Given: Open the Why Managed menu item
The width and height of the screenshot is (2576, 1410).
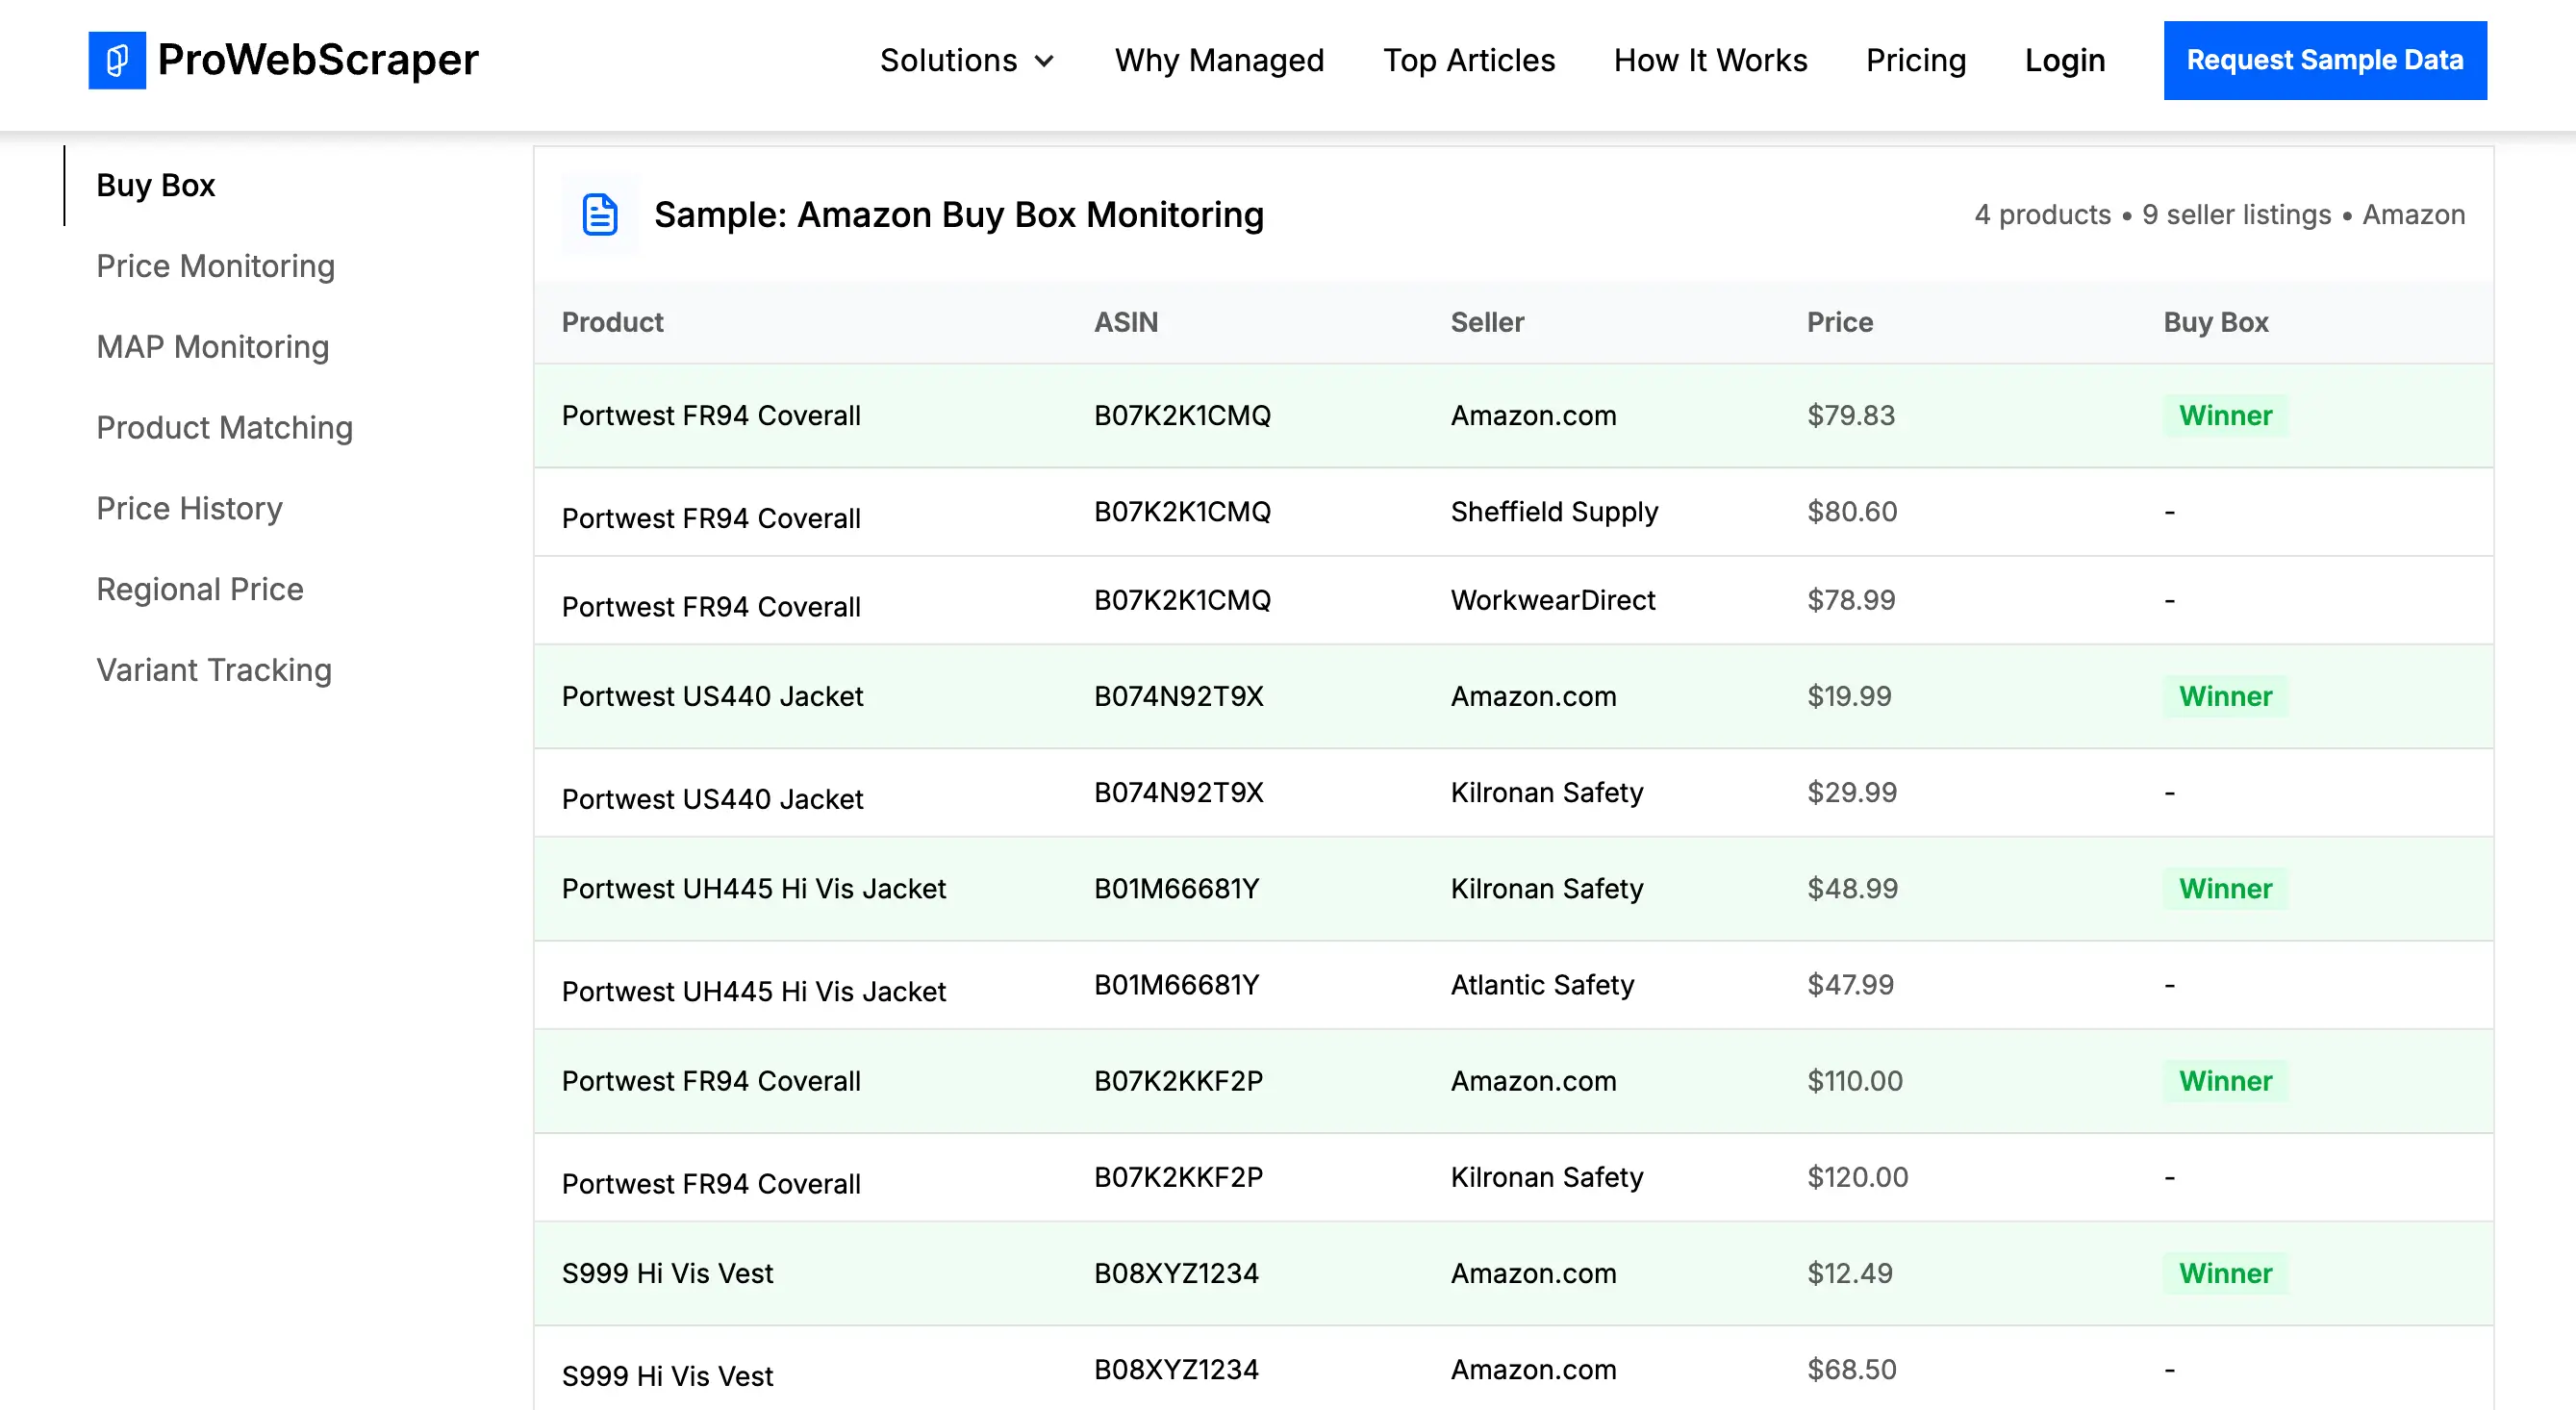Looking at the screenshot, I should (x=1219, y=60).
